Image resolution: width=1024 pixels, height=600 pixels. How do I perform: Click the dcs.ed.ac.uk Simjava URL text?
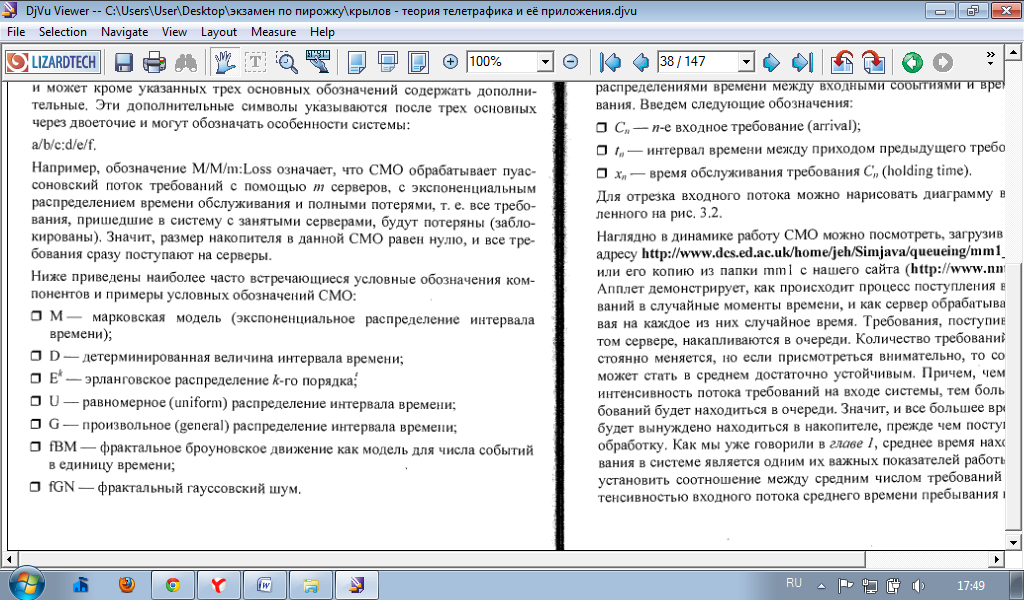coord(822,251)
